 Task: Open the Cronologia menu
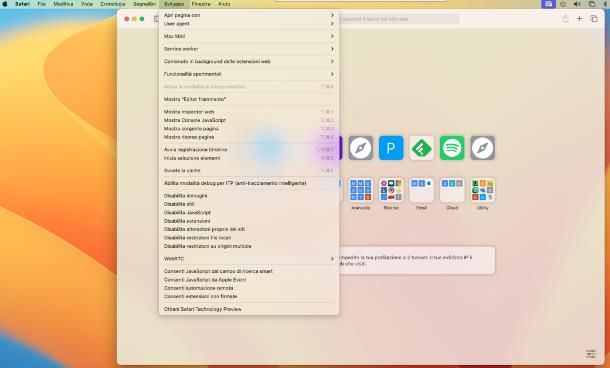[x=113, y=4]
